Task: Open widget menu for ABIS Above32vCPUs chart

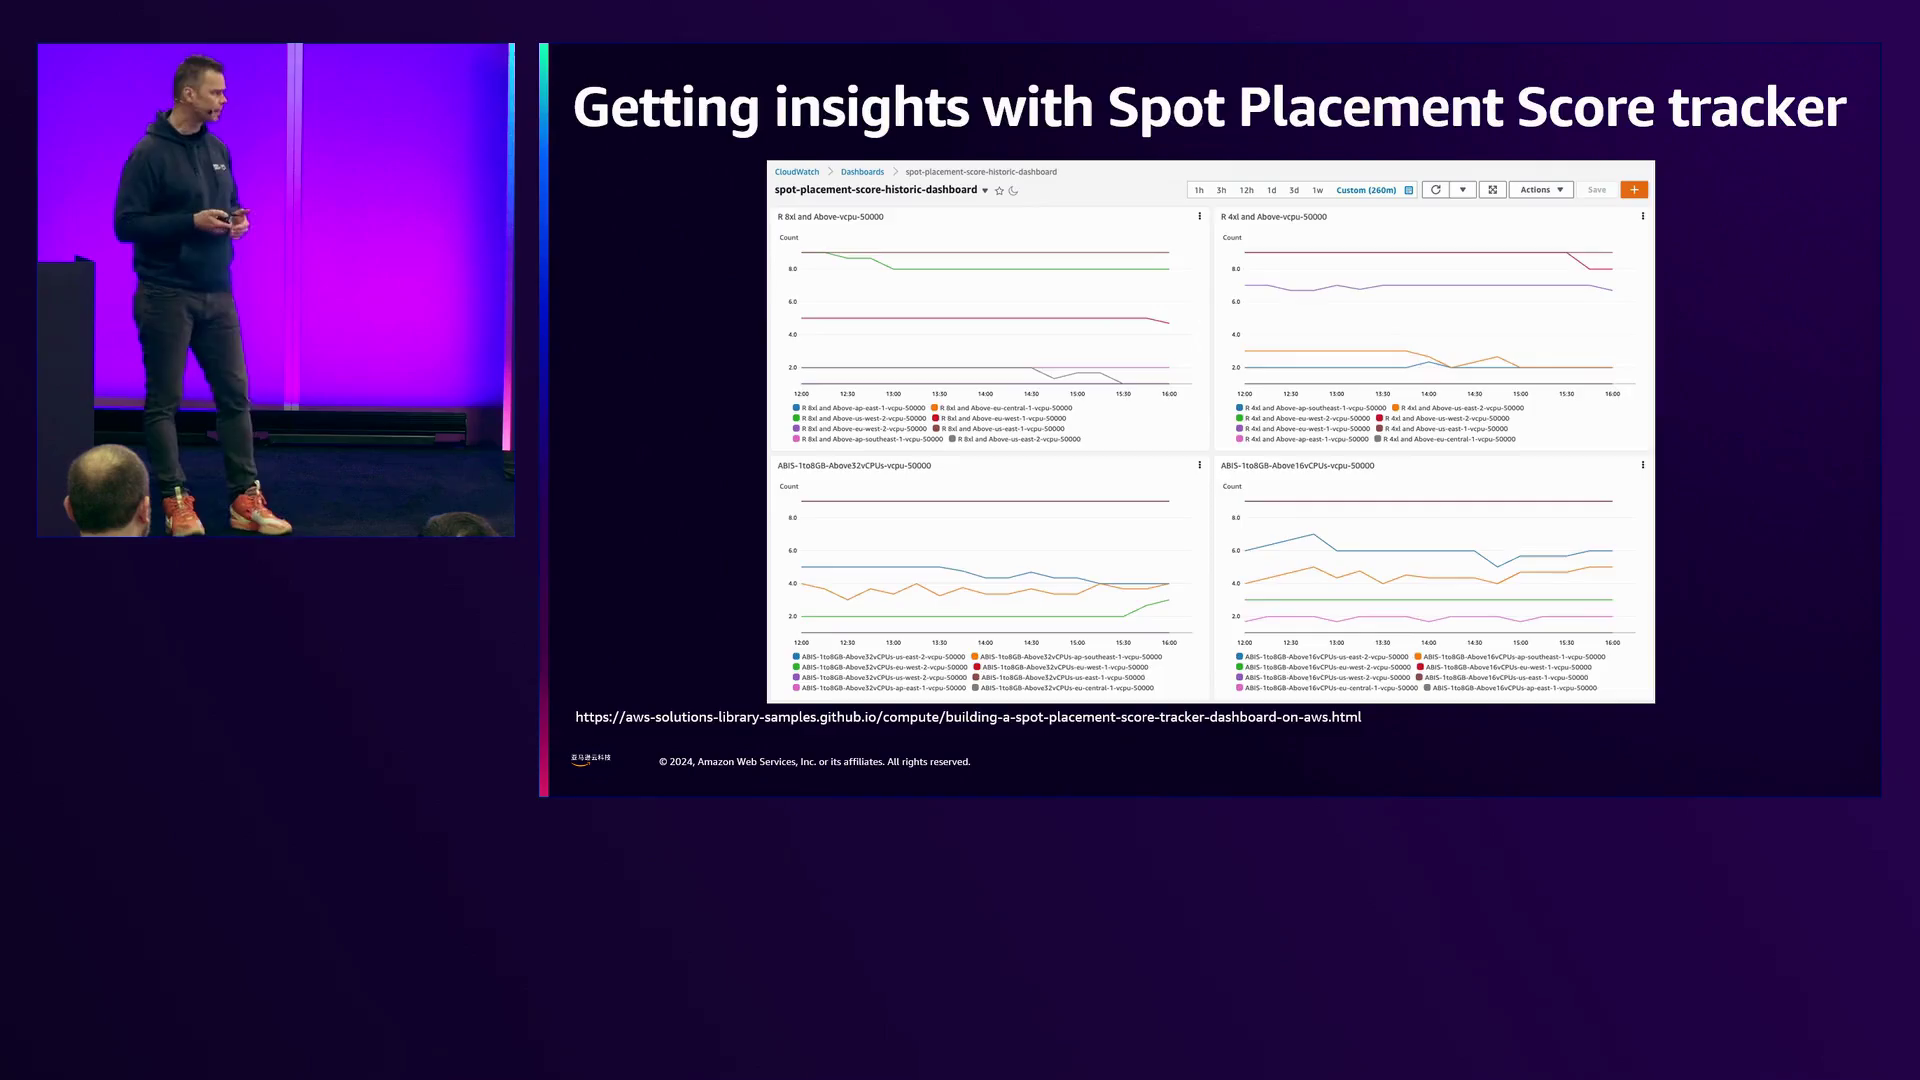Action: coord(1200,465)
